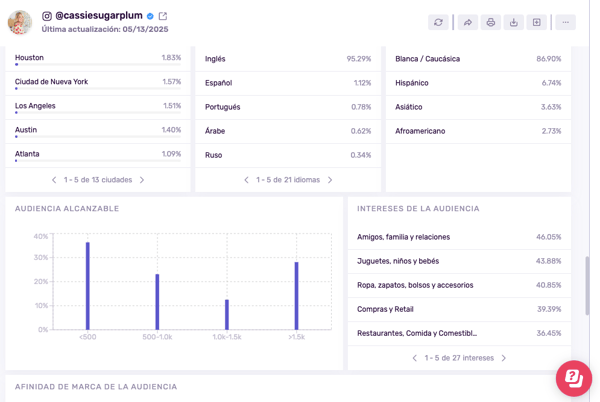Click the add-to-list plus icon
The image size is (600, 402).
536,22
